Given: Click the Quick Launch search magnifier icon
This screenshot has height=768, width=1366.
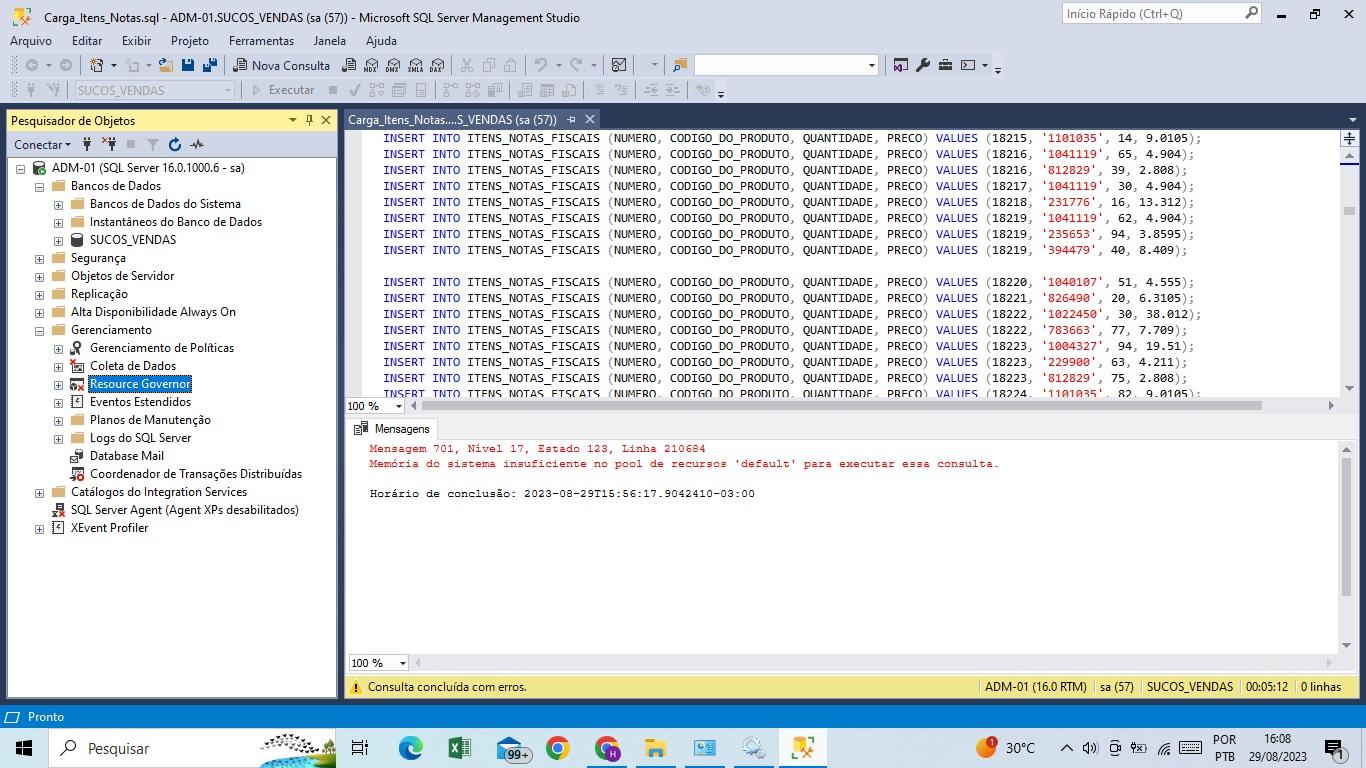Looking at the screenshot, I should [1251, 13].
